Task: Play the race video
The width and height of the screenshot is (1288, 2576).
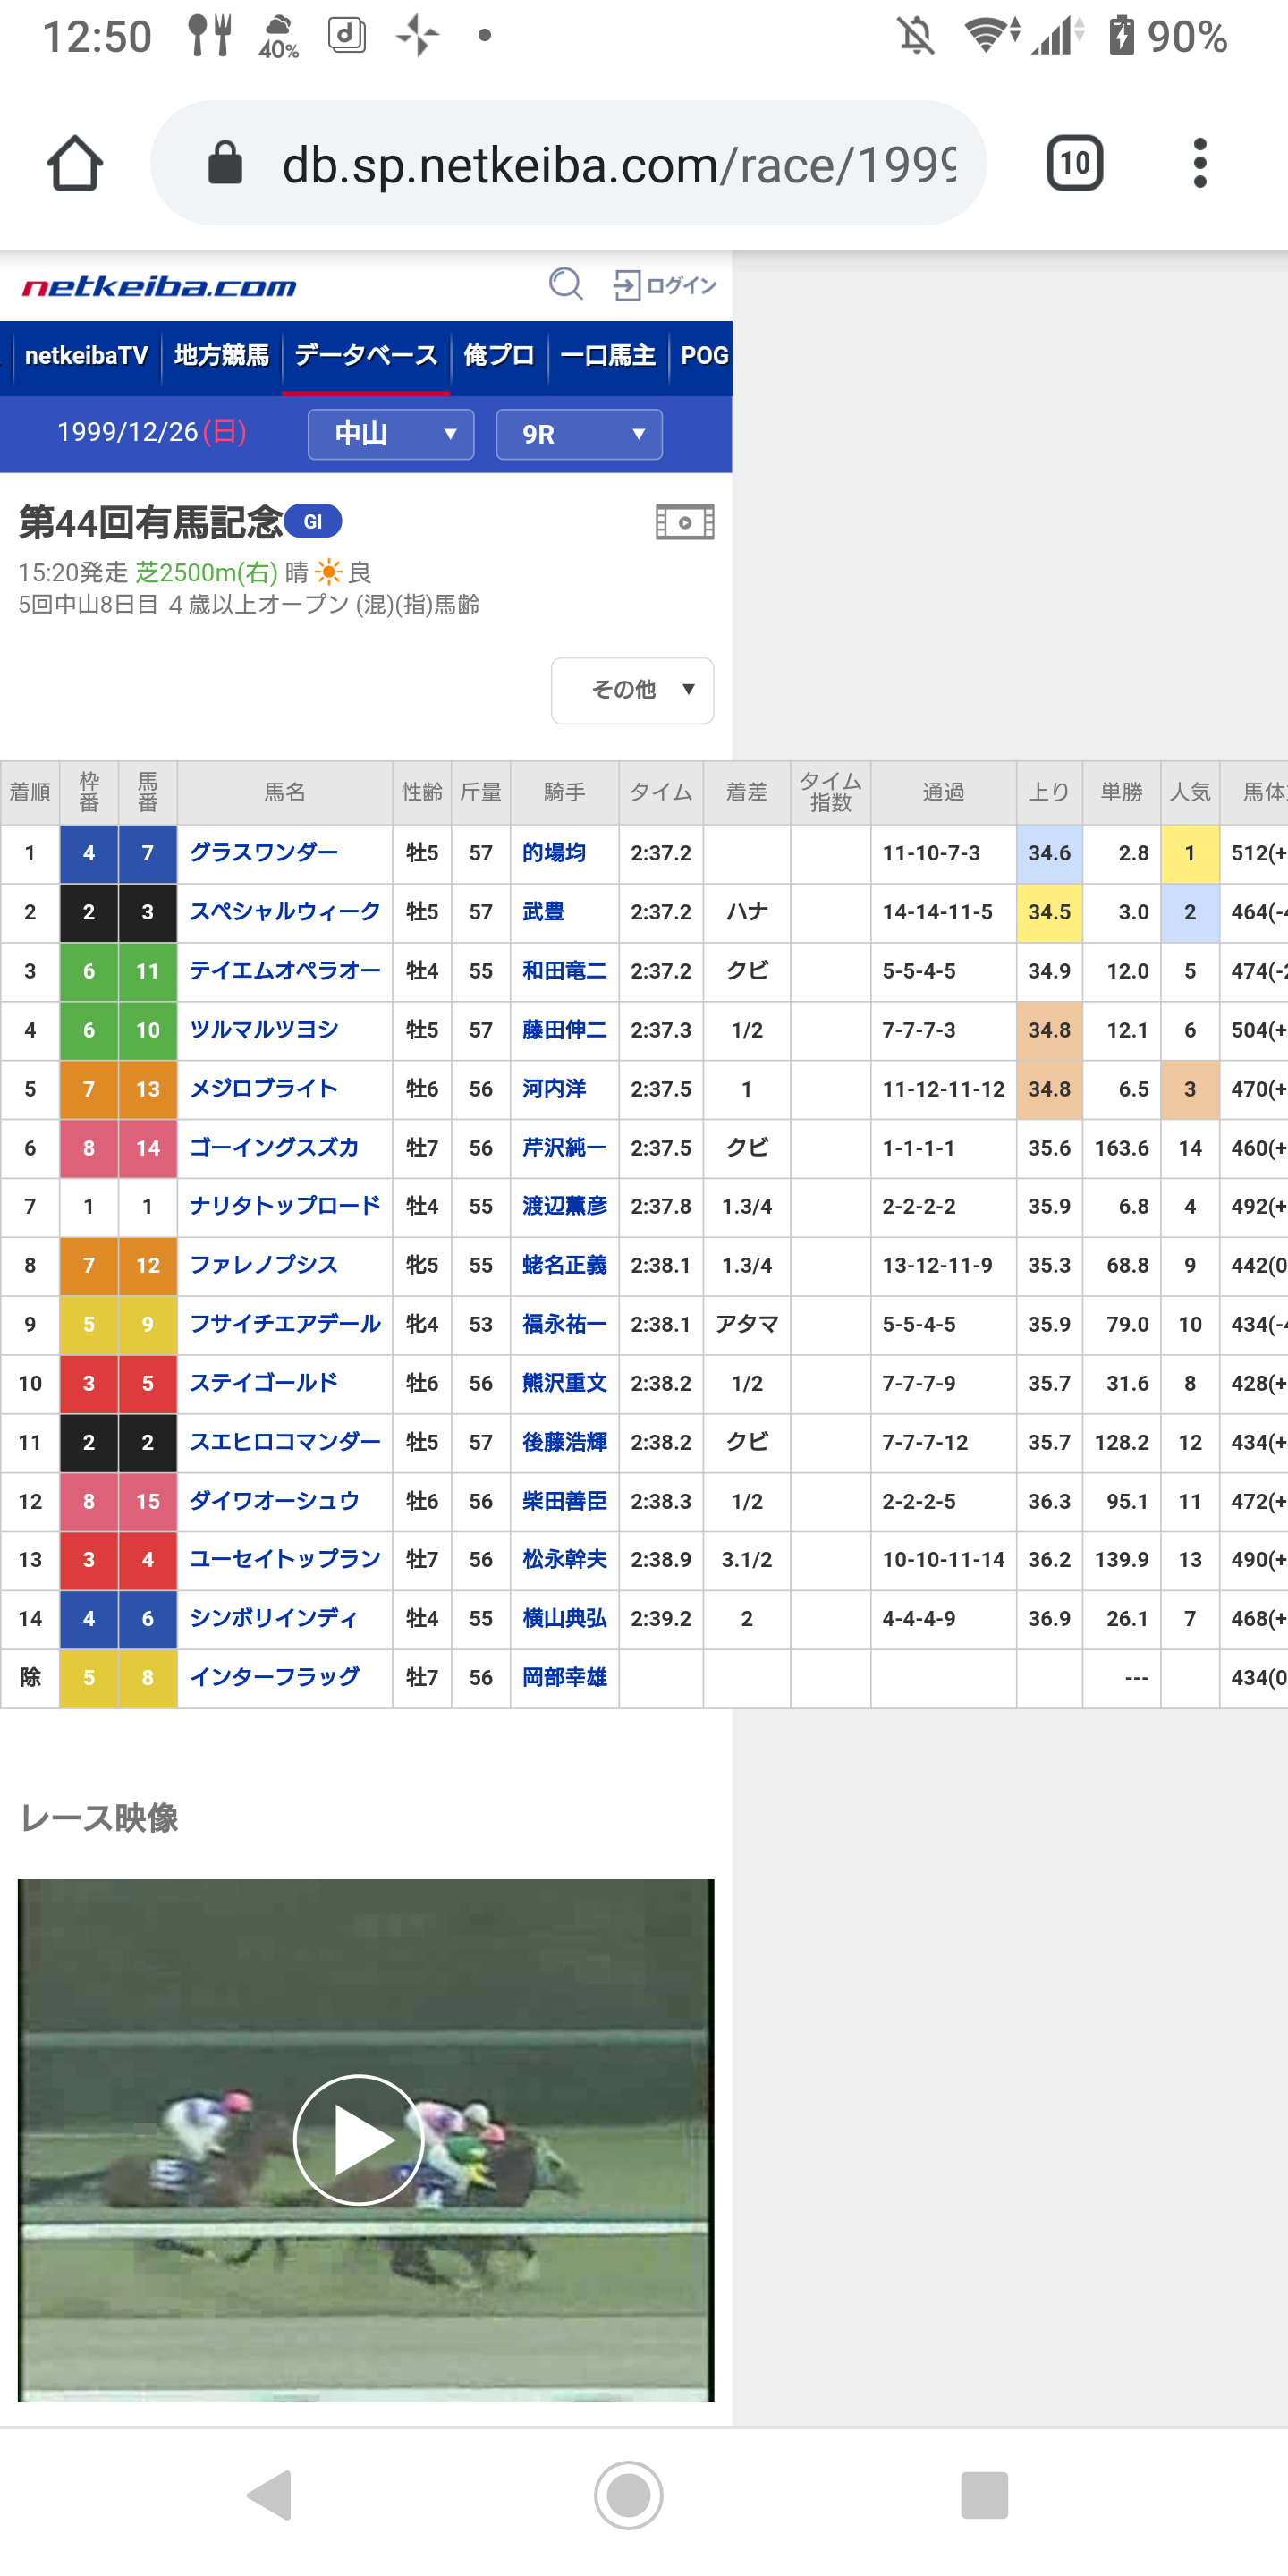Action: (359, 2139)
